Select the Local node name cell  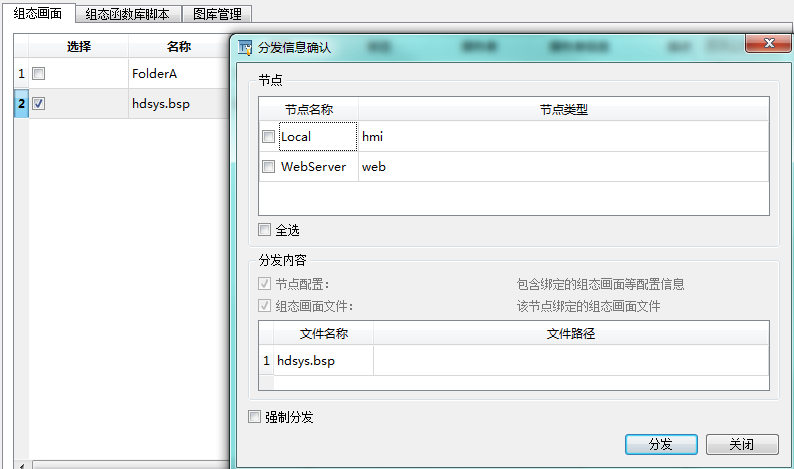(x=318, y=136)
